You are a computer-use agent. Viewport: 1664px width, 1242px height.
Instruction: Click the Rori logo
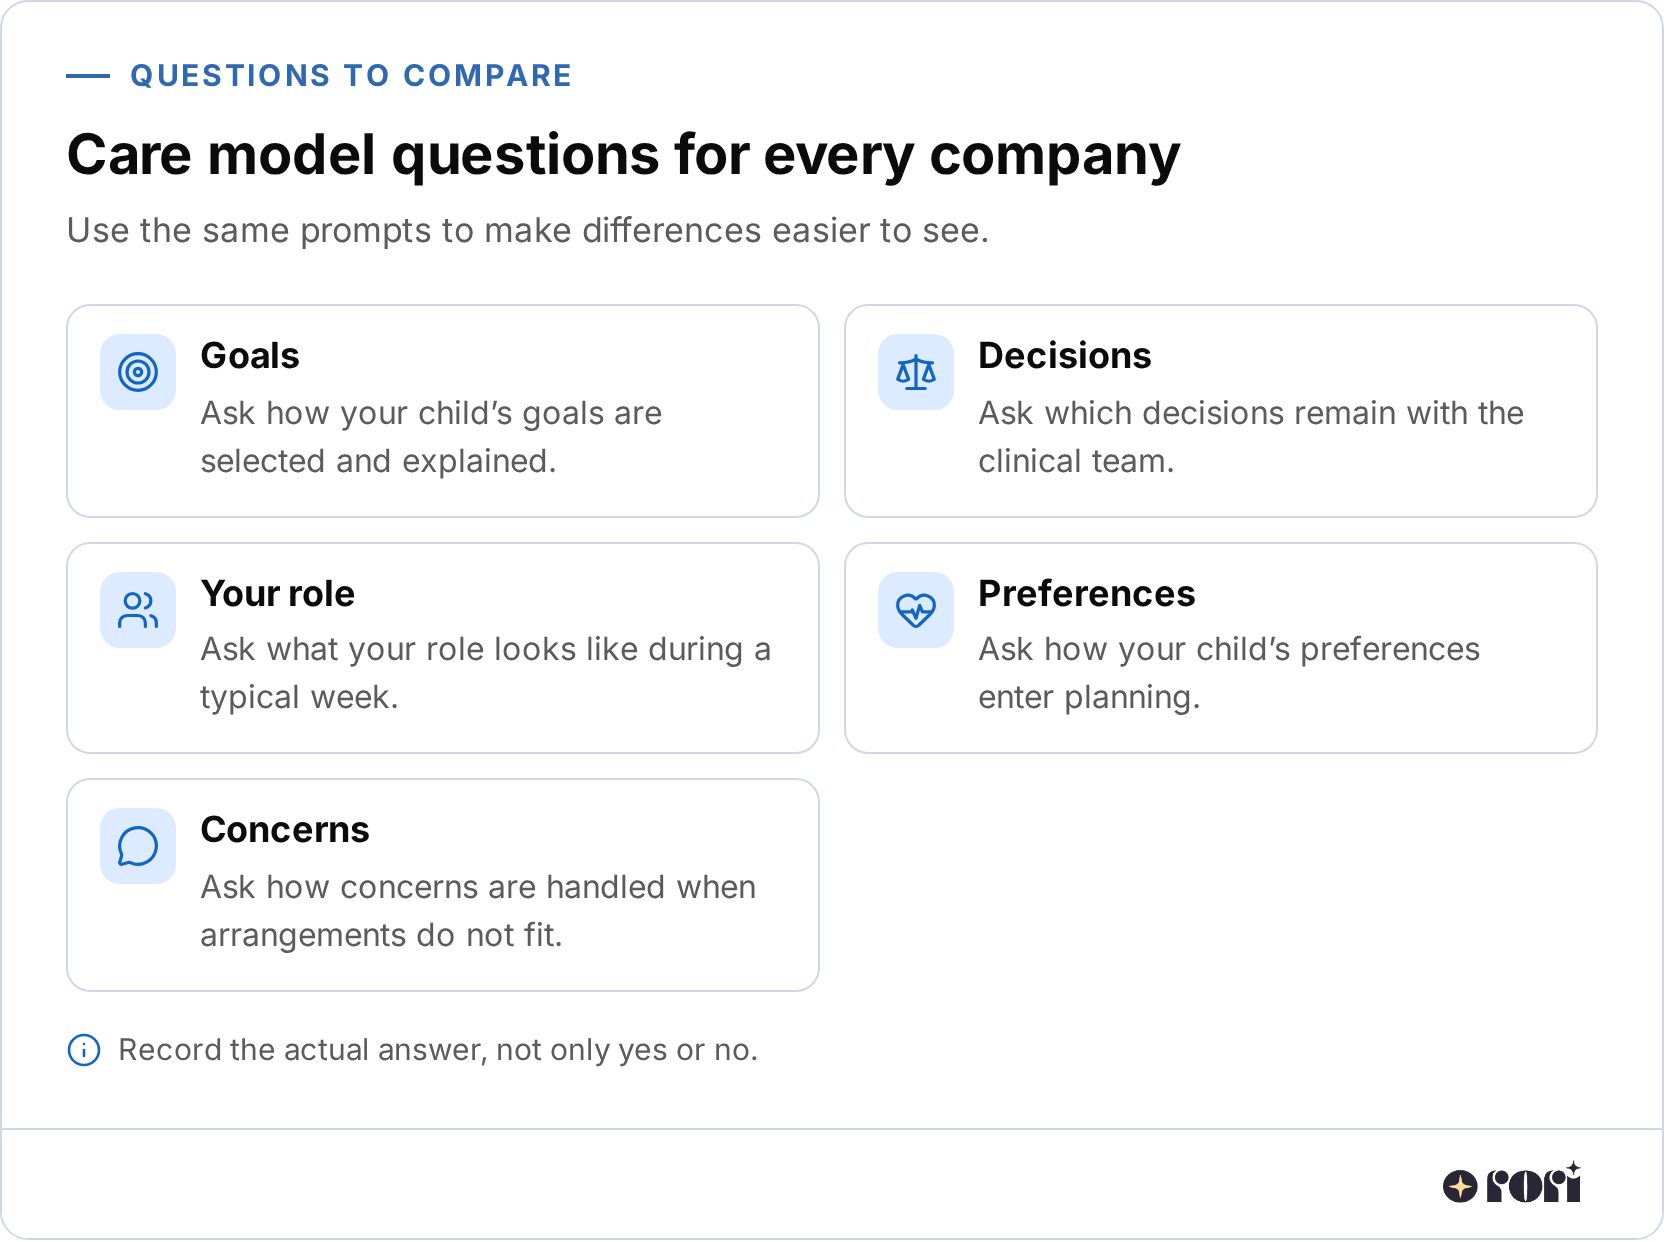1512,1184
